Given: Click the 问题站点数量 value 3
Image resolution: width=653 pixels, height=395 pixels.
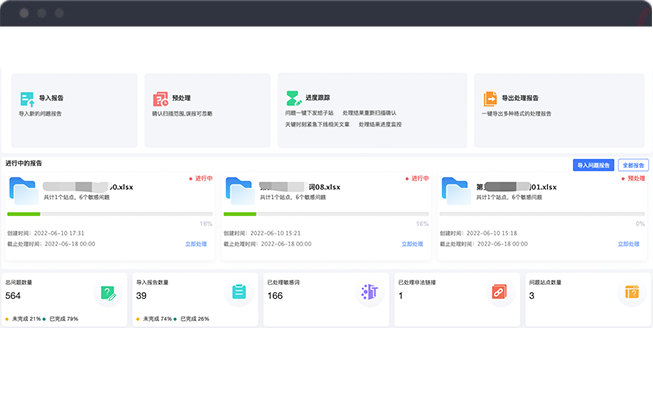Looking at the screenshot, I should click(531, 296).
